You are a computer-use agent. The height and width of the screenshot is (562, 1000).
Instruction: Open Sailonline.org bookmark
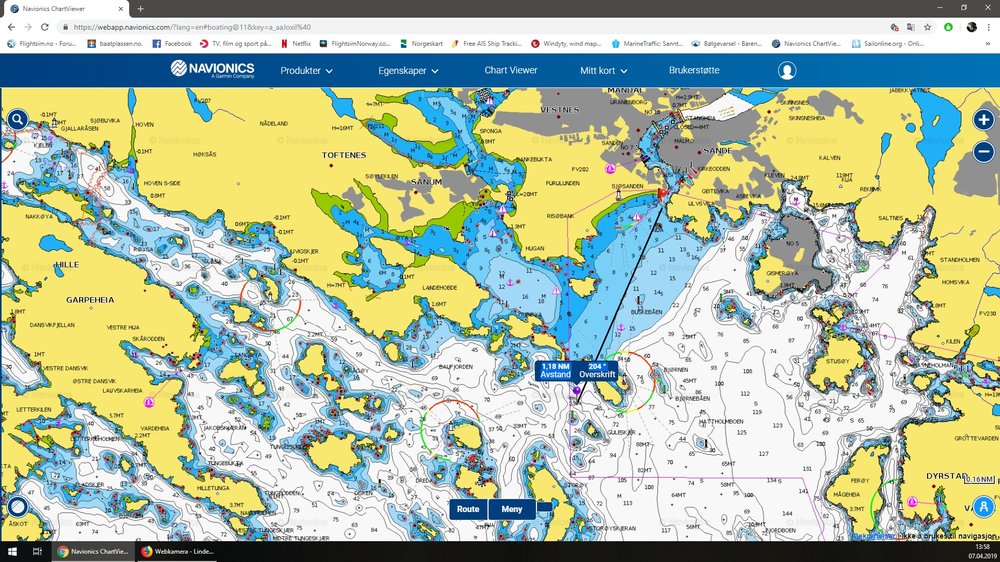coord(888,43)
